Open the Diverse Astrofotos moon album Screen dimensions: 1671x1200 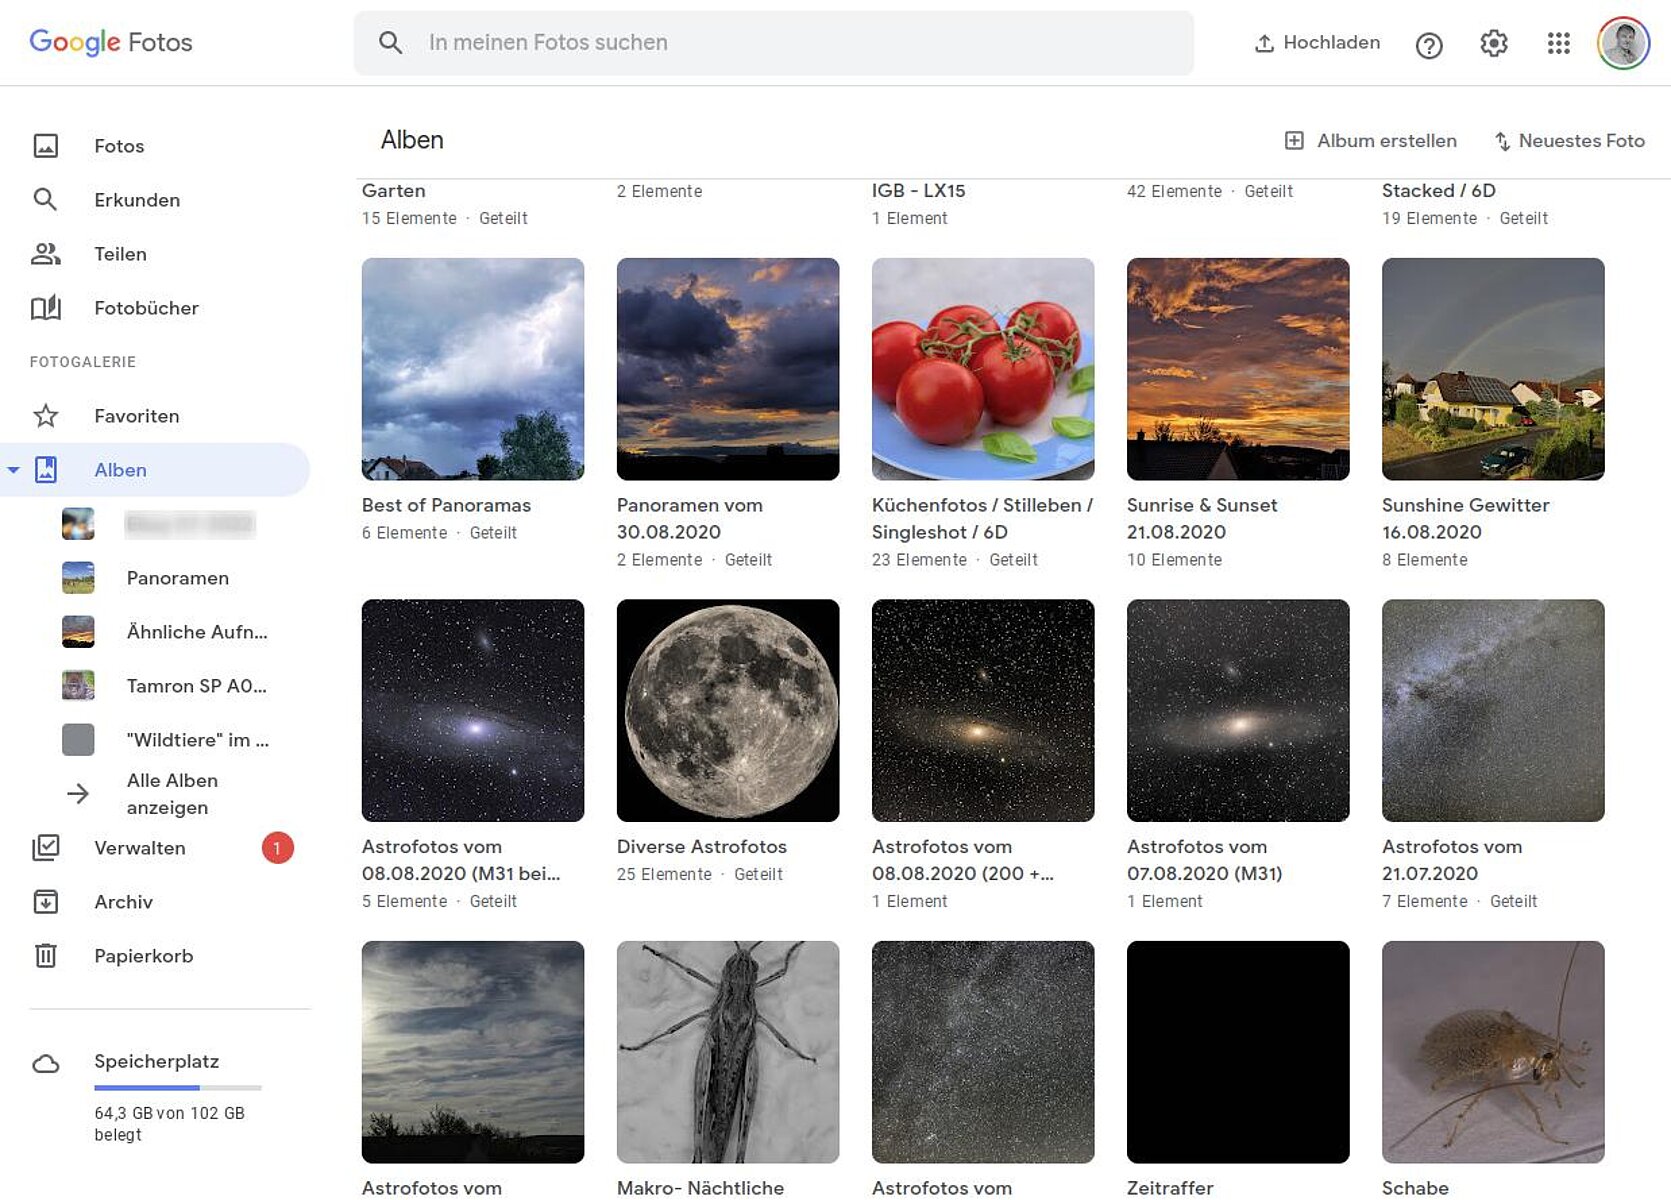pos(727,710)
